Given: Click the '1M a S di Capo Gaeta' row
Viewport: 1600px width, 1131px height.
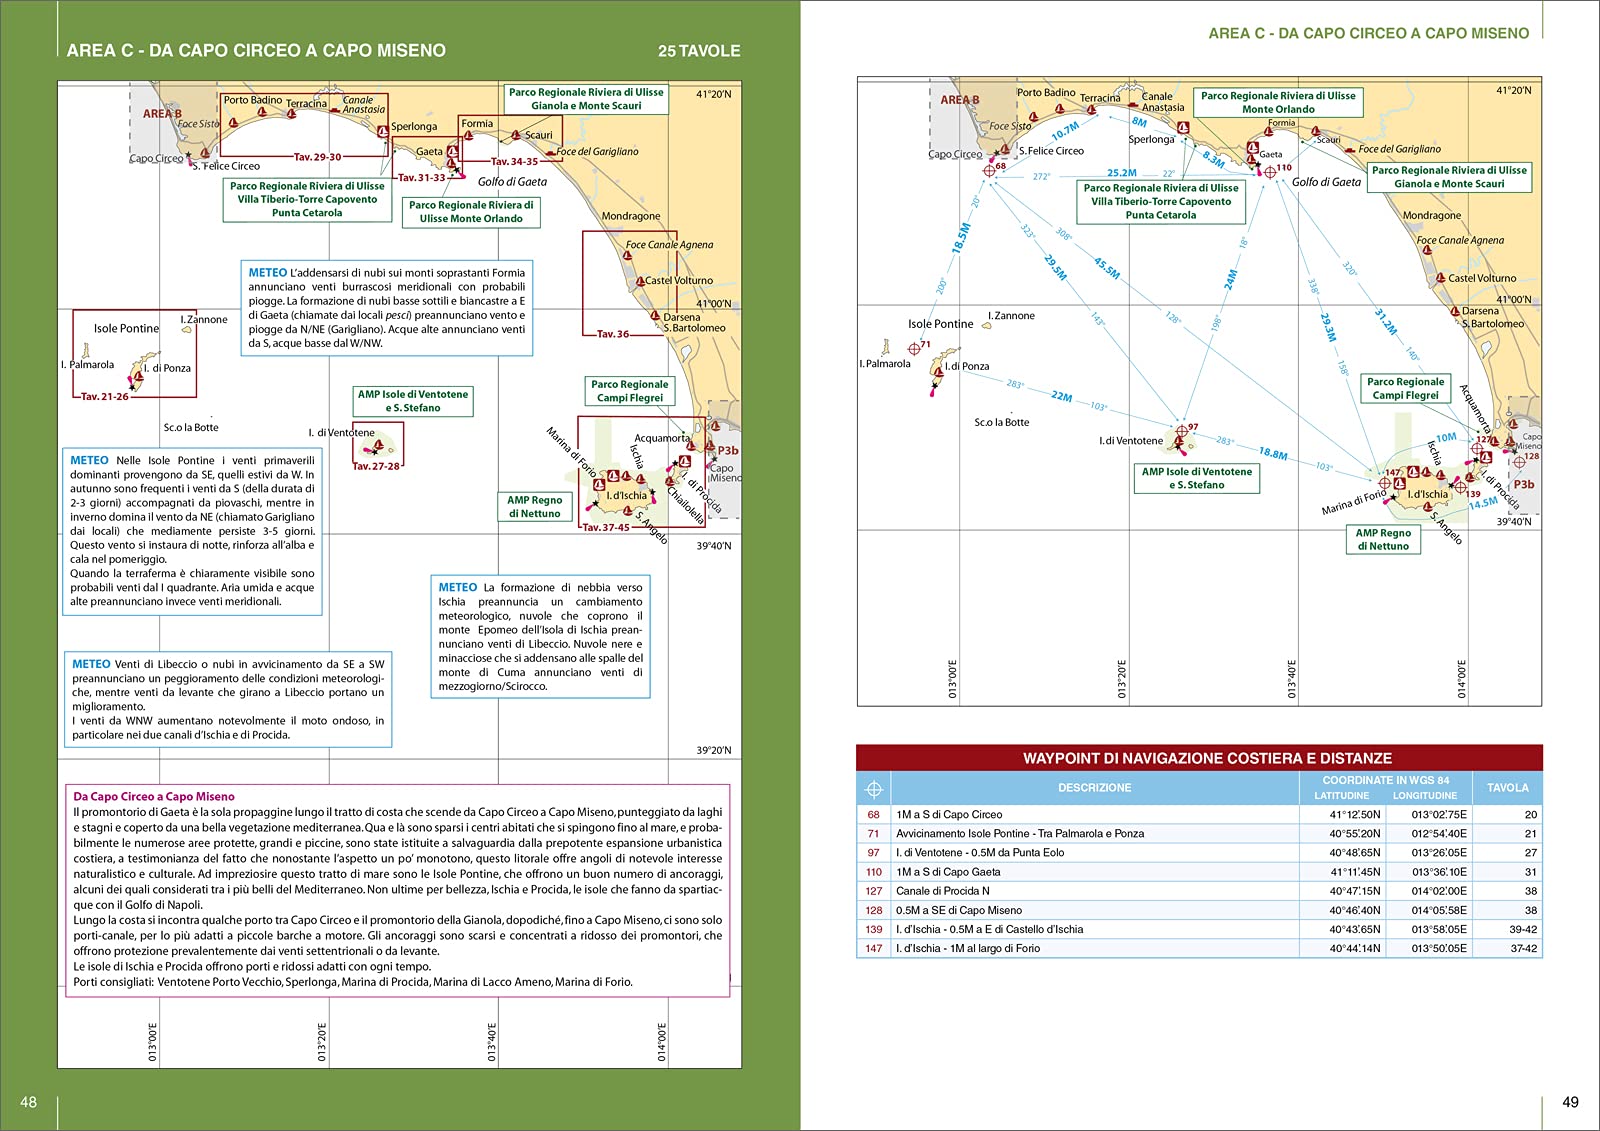Looking at the screenshot, I should [x=1199, y=872].
